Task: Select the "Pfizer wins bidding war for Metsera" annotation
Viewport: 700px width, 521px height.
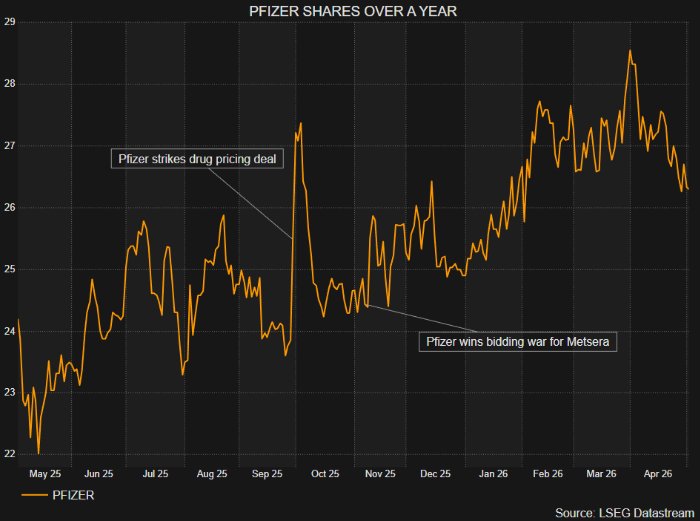Action: click(517, 342)
